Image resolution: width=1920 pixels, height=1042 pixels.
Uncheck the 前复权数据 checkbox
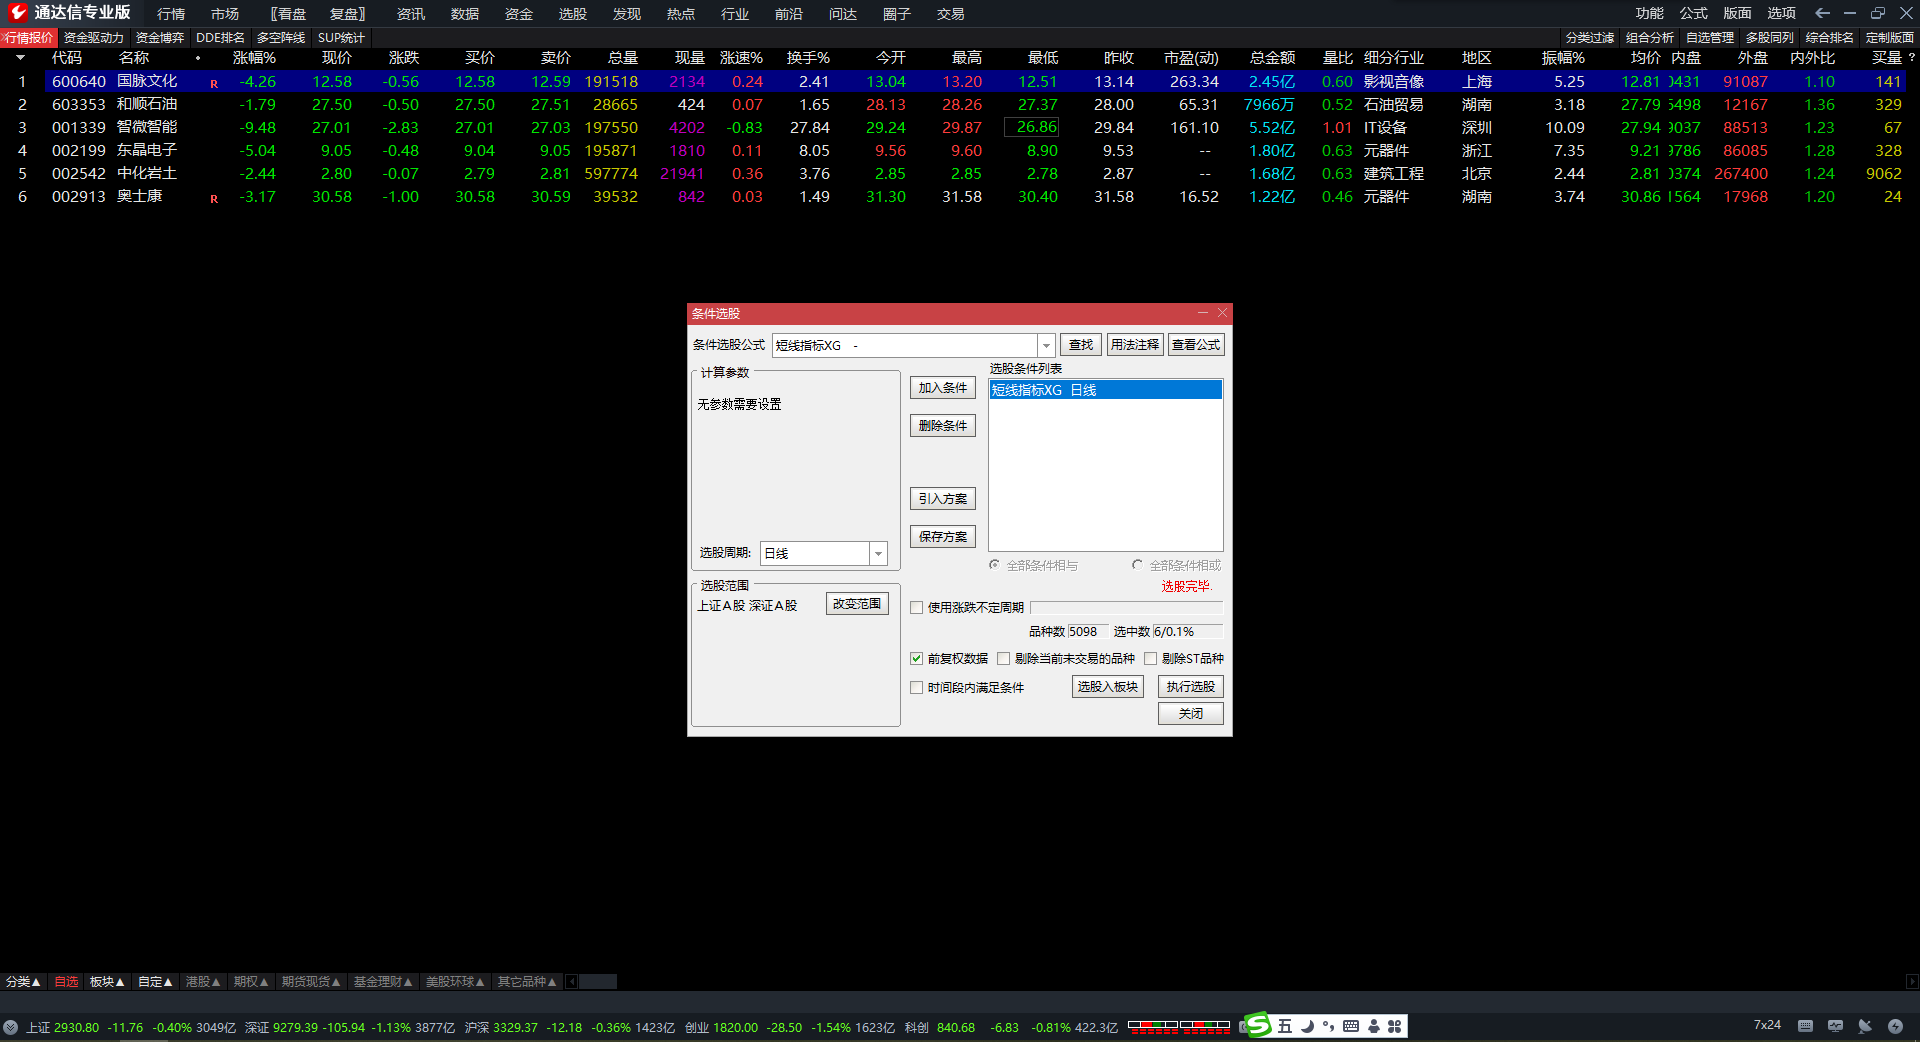click(x=916, y=658)
